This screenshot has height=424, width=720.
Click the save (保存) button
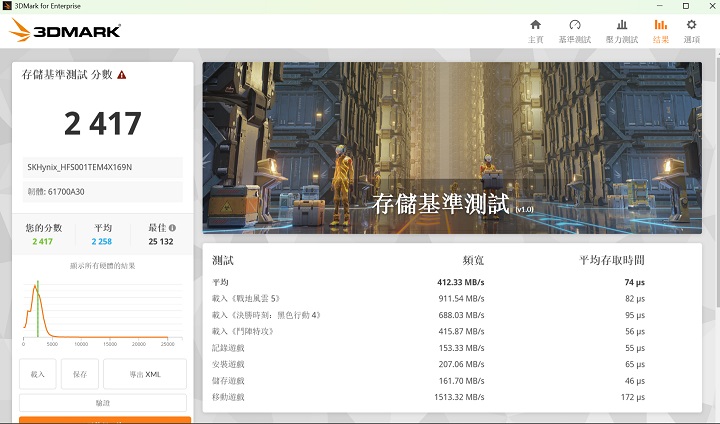(80, 374)
